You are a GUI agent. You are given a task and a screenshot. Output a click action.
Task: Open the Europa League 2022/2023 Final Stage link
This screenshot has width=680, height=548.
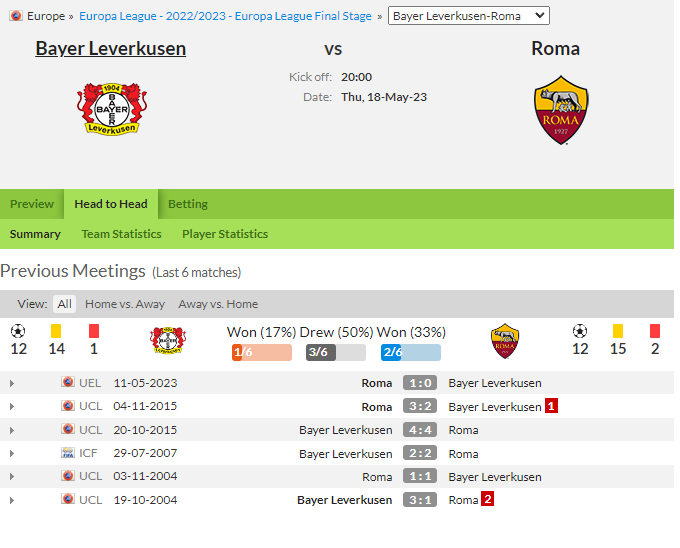(x=225, y=16)
